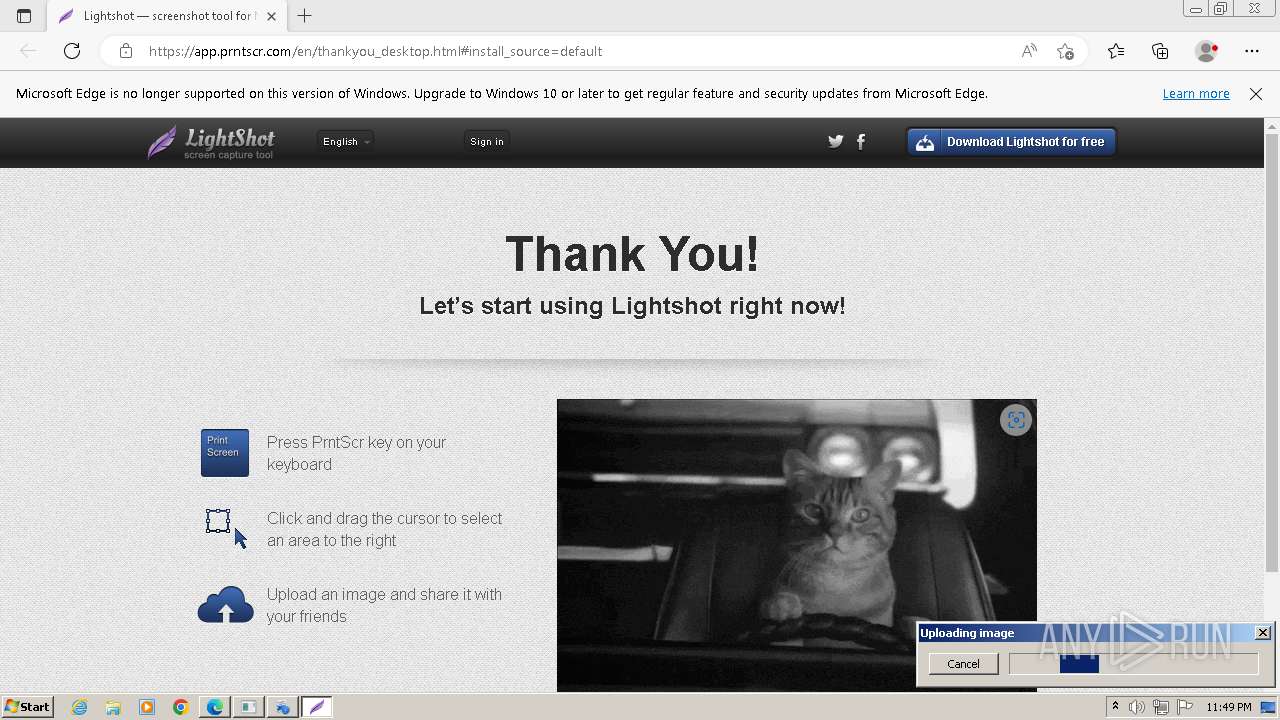The image size is (1280, 720).
Task: Switch to Lightshot feather taskbar item
Action: click(x=317, y=707)
